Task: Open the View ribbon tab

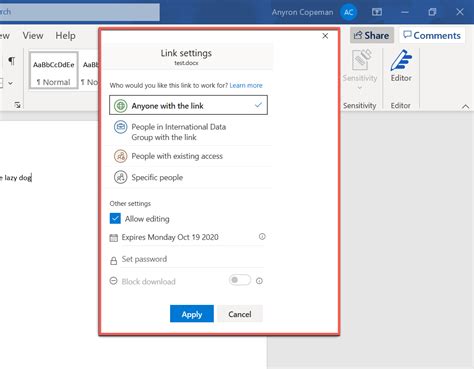Action: coord(33,35)
